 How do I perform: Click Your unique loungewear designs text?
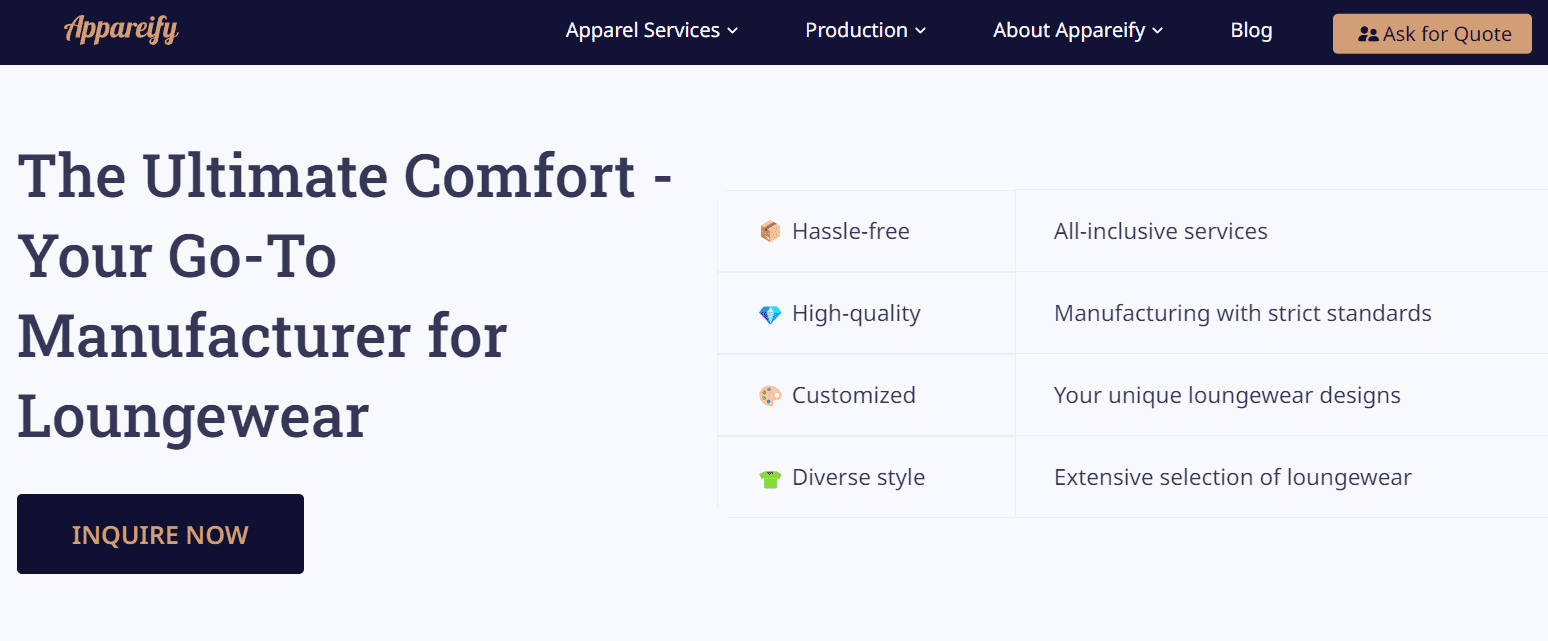tap(1227, 395)
